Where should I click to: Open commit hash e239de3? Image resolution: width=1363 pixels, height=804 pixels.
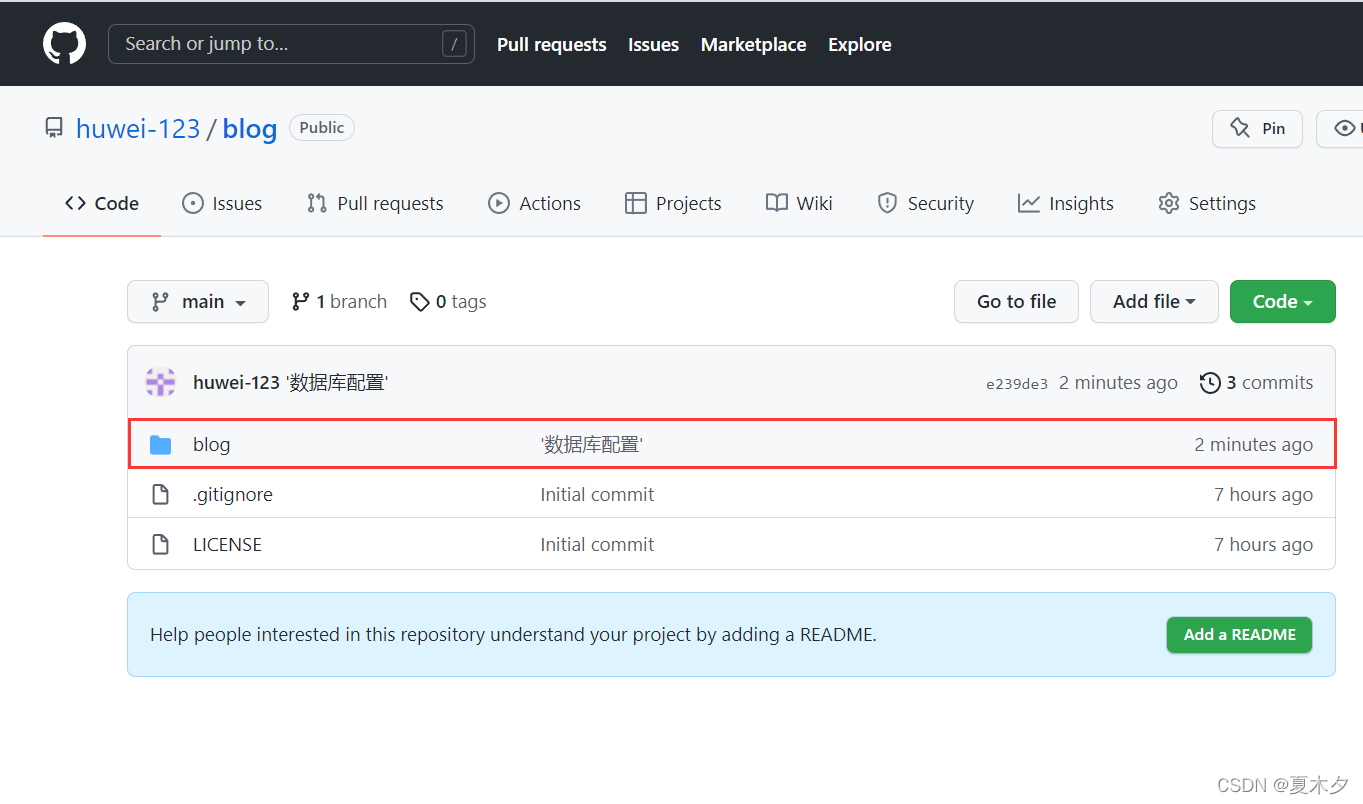[x=1017, y=384]
